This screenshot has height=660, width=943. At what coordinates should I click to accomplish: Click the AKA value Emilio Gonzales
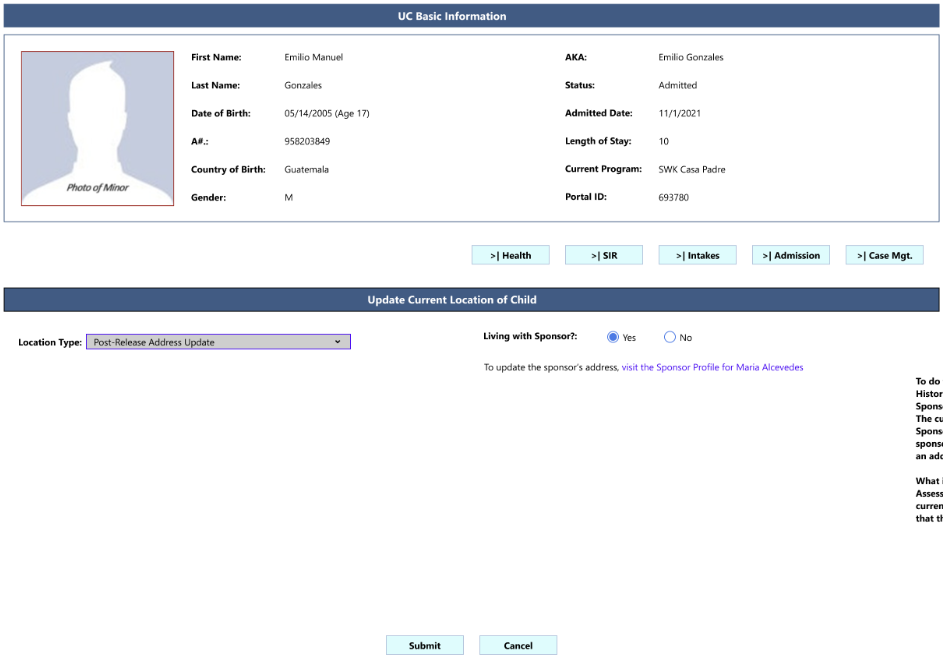click(x=690, y=57)
